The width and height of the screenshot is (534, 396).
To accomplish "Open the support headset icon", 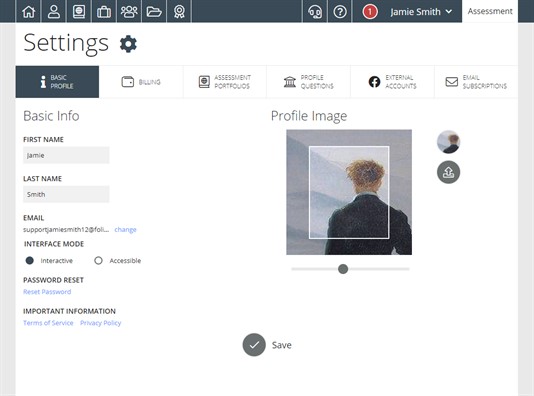I will [315, 12].
